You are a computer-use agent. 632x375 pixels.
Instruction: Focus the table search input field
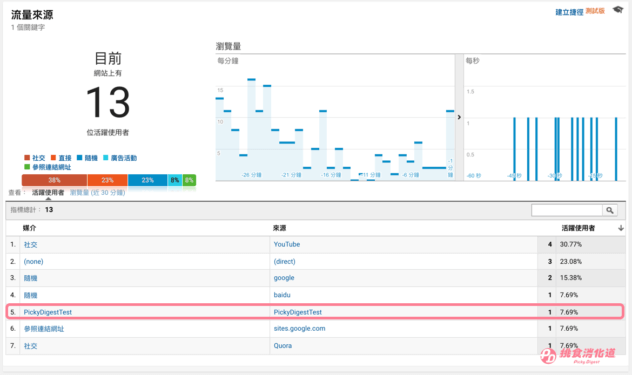[567, 210]
